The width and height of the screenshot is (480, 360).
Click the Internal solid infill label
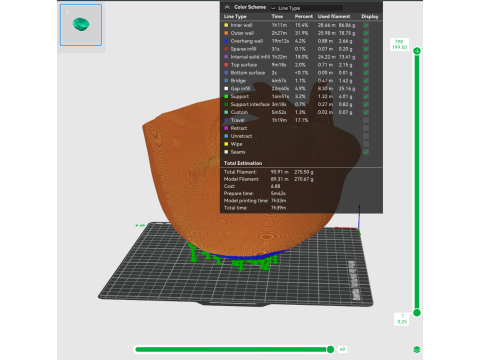pos(250,57)
